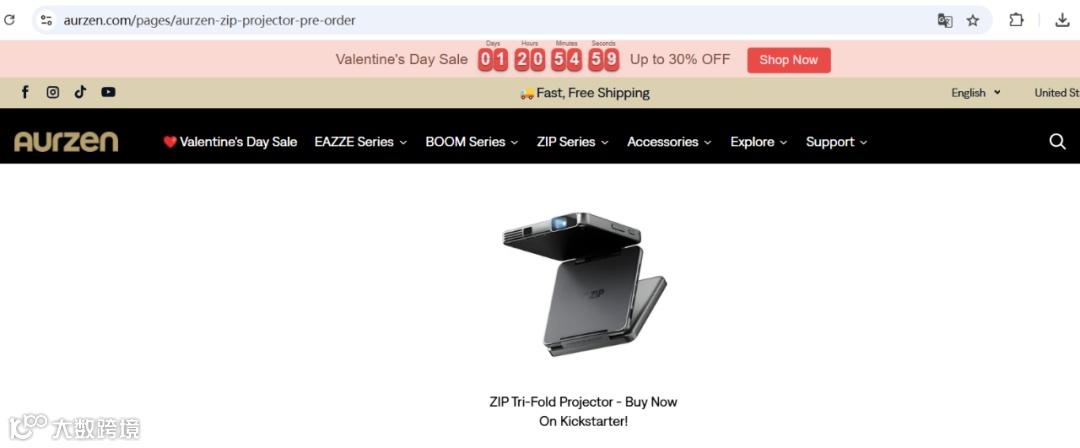
Task: Open the Support menu
Action: click(x=836, y=142)
